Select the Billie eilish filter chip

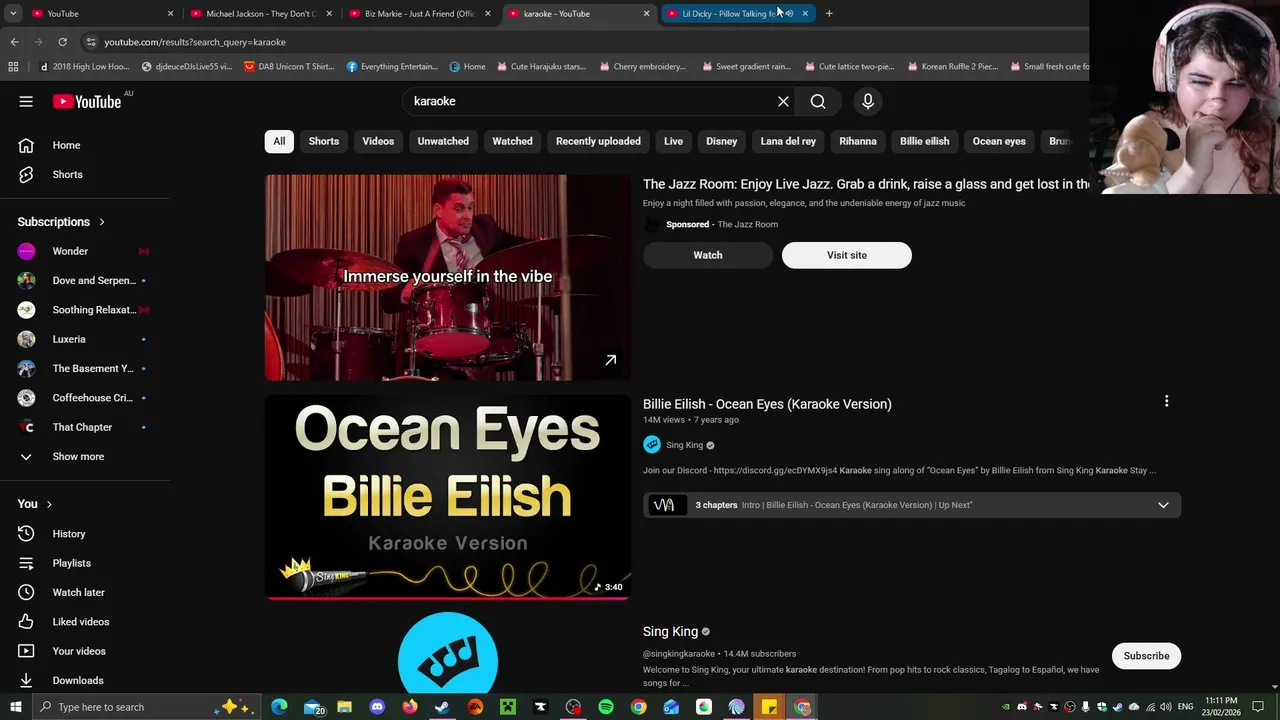point(924,141)
